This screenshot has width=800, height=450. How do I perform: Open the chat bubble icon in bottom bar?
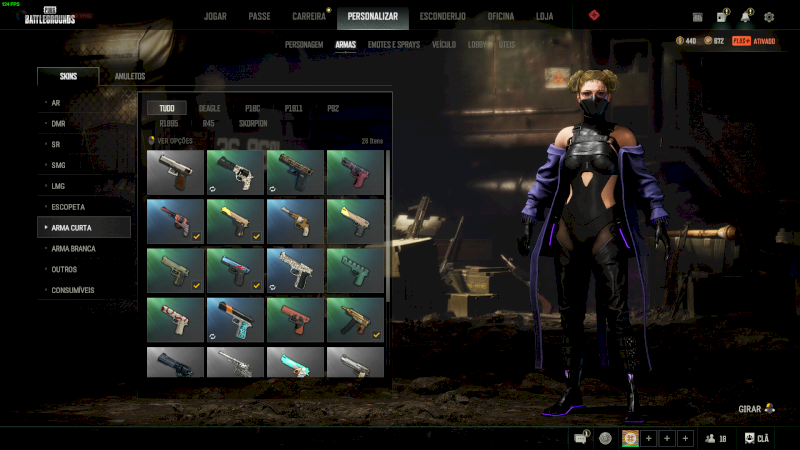pos(581,438)
